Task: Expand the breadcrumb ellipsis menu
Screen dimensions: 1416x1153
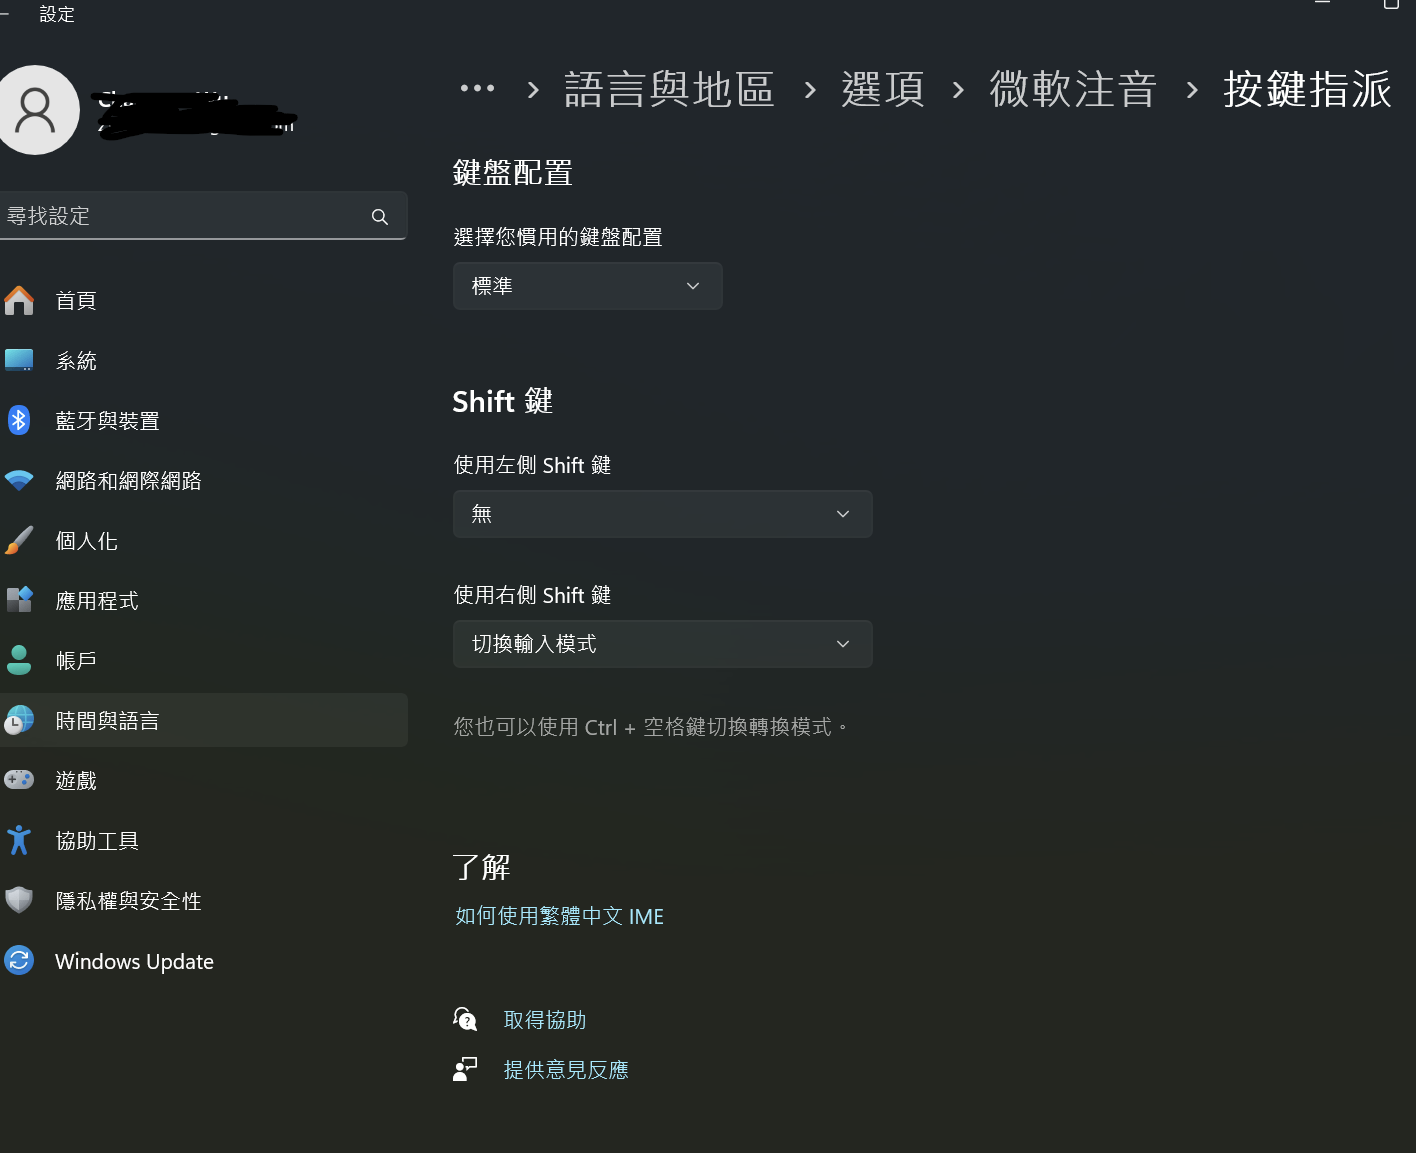Action: [477, 89]
